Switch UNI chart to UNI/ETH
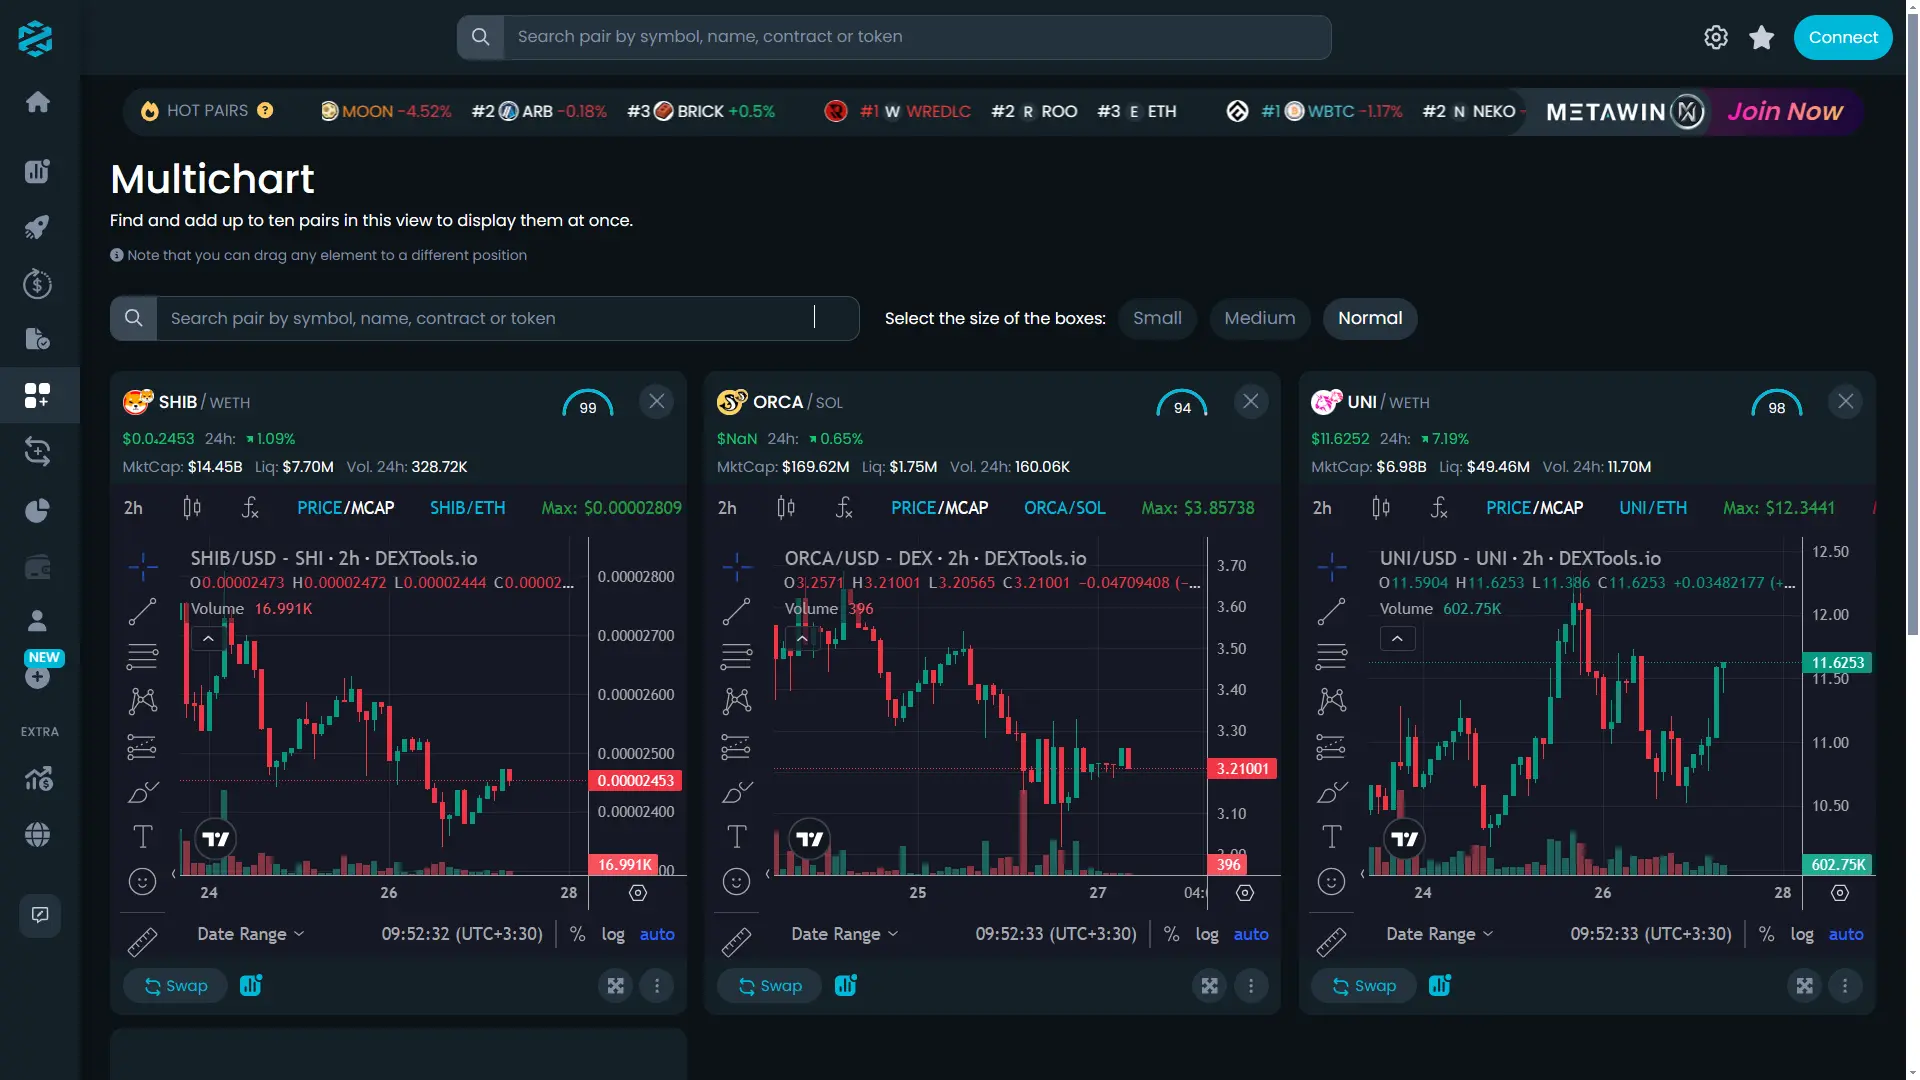The image size is (1920, 1080). tap(1653, 508)
